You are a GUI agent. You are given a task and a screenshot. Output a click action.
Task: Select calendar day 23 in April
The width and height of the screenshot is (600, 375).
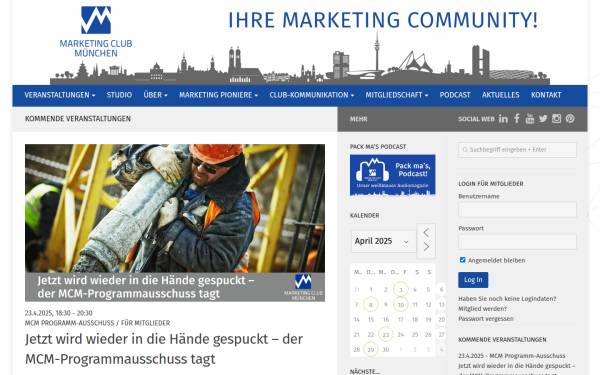click(x=386, y=334)
